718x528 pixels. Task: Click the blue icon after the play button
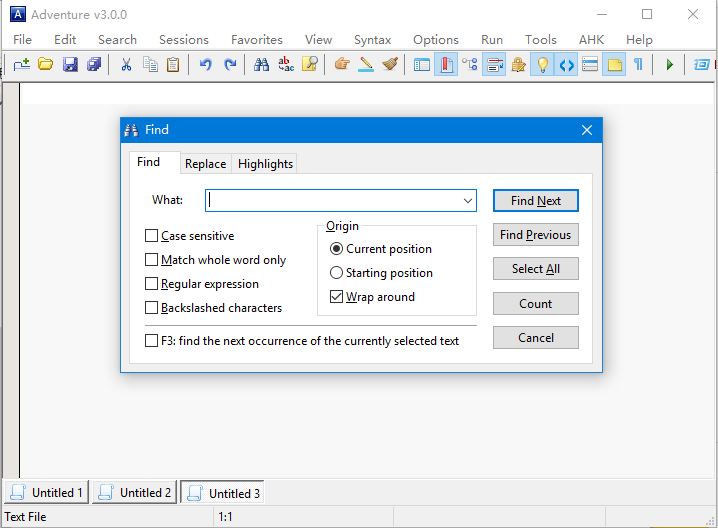pos(702,65)
